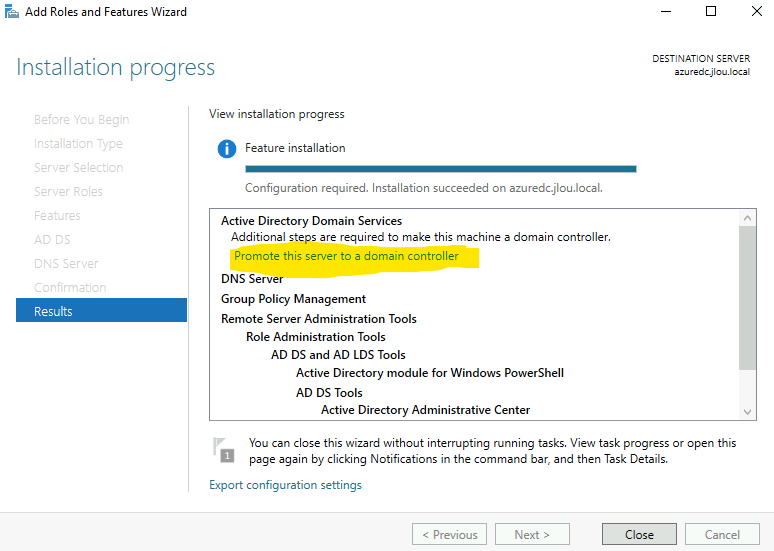The image size is (774, 551).
Task: Select the Results step in sidebar
Action: pyautogui.click(x=101, y=311)
